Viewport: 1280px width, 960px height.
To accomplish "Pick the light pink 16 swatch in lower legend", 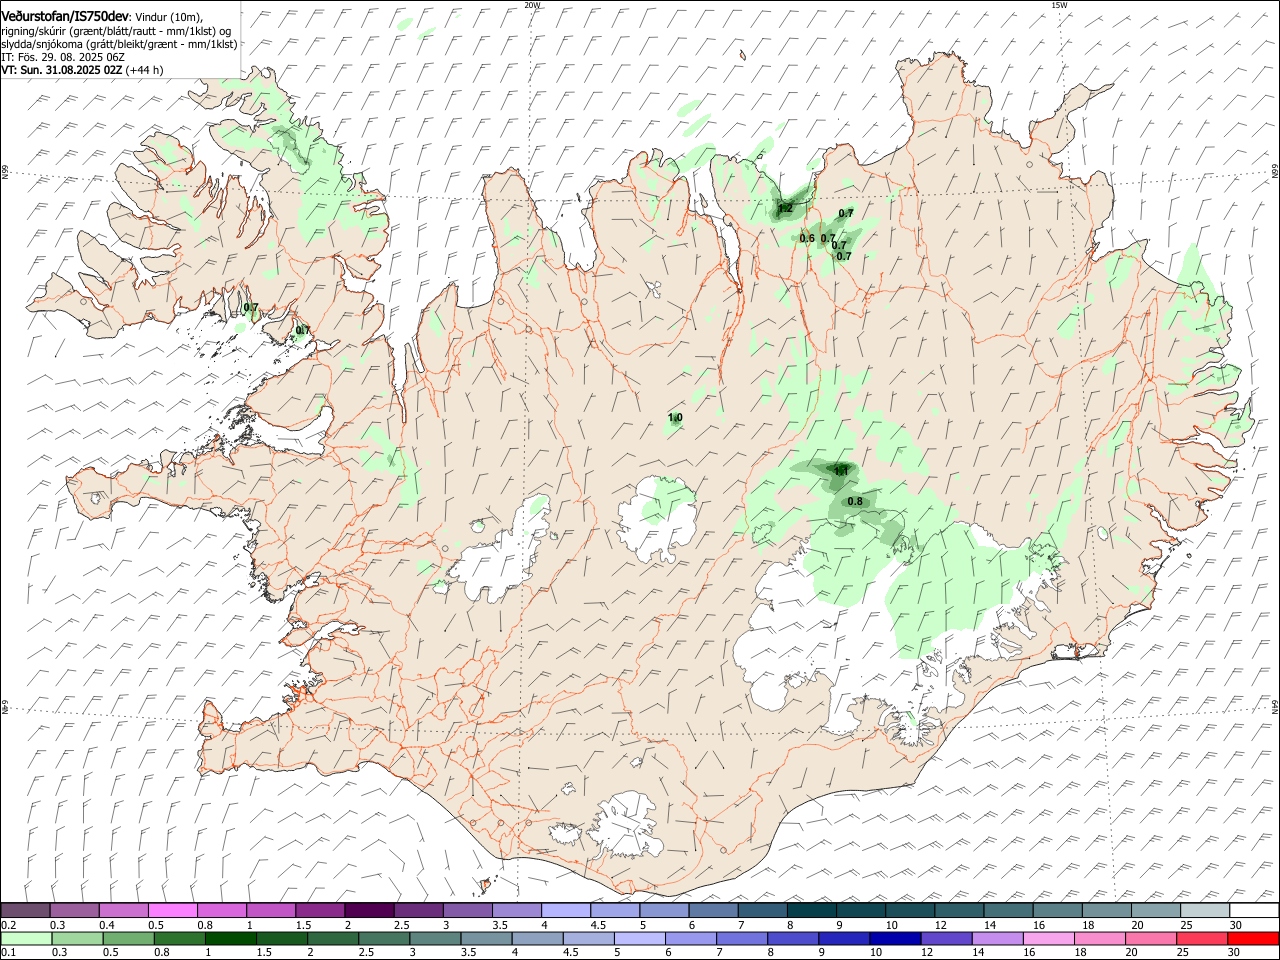I will click(x=1048, y=939).
